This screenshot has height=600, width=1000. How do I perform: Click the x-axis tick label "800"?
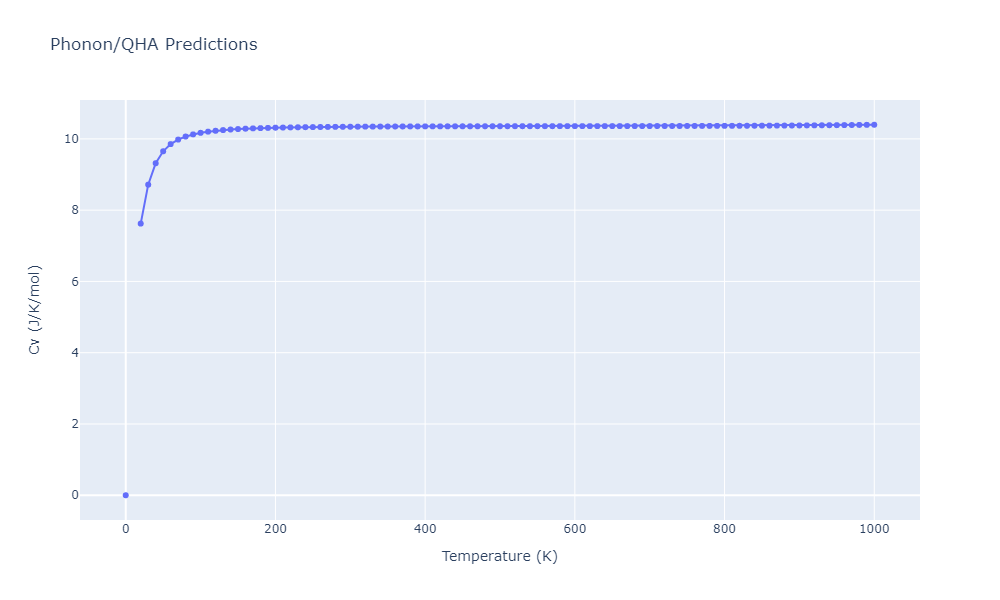tap(724, 530)
